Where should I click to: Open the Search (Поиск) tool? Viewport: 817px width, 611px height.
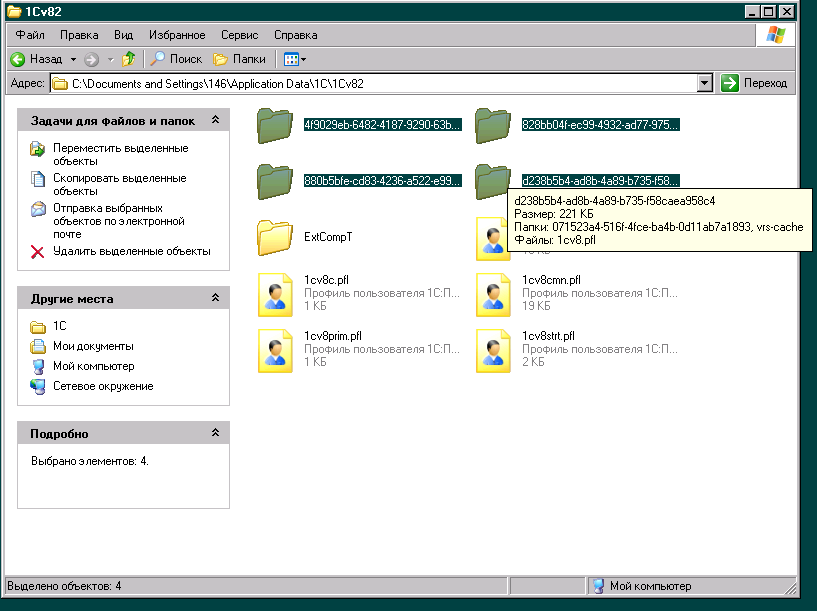click(x=176, y=59)
